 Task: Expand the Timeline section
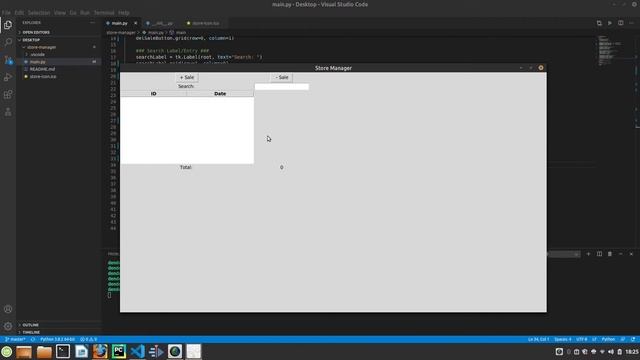coord(31,332)
